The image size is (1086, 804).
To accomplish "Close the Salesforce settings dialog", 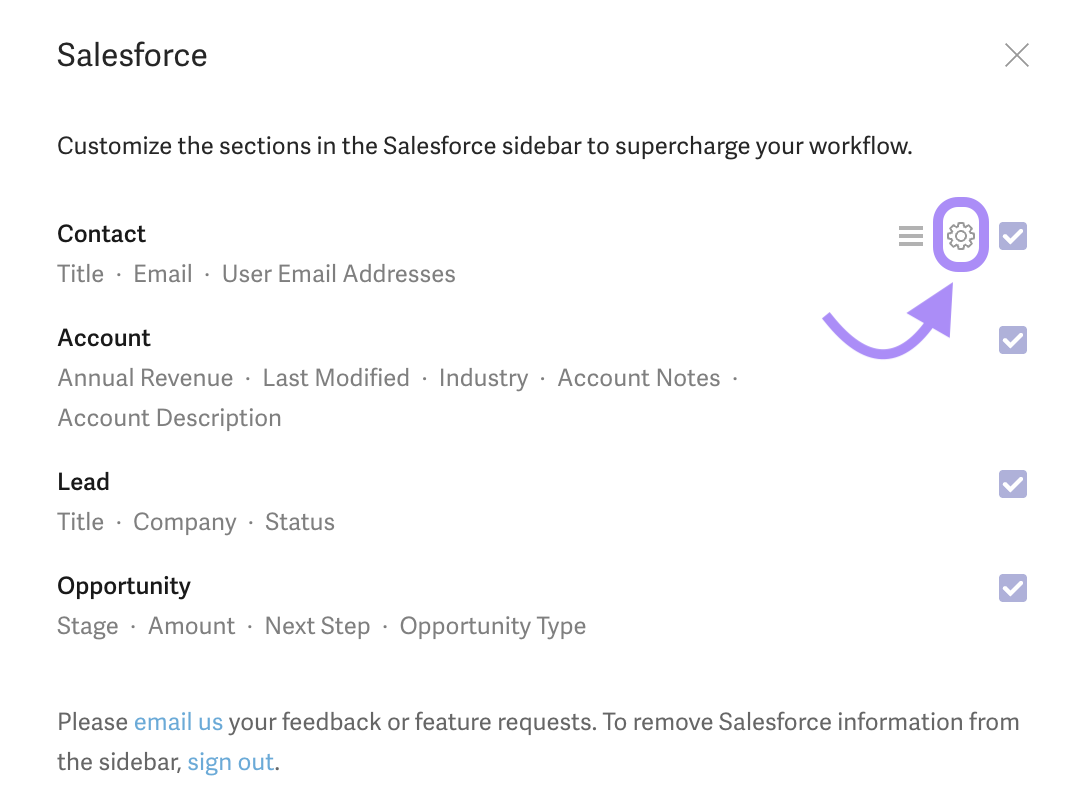I will coord(1016,55).
